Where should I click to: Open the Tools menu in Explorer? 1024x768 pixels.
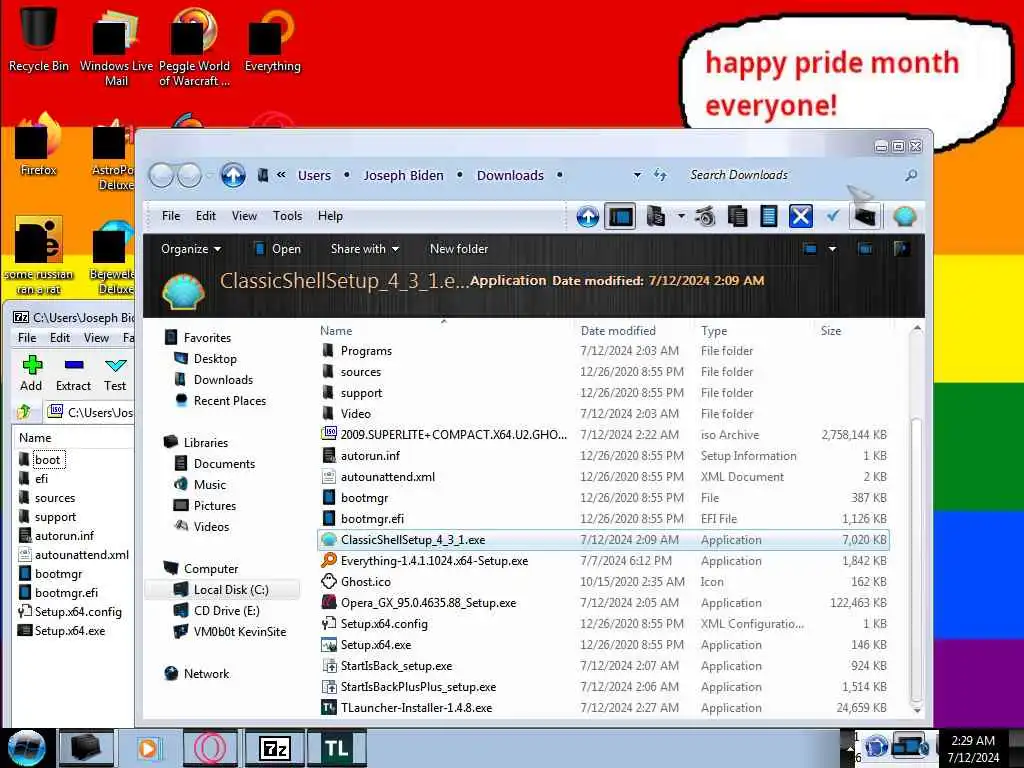click(287, 216)
